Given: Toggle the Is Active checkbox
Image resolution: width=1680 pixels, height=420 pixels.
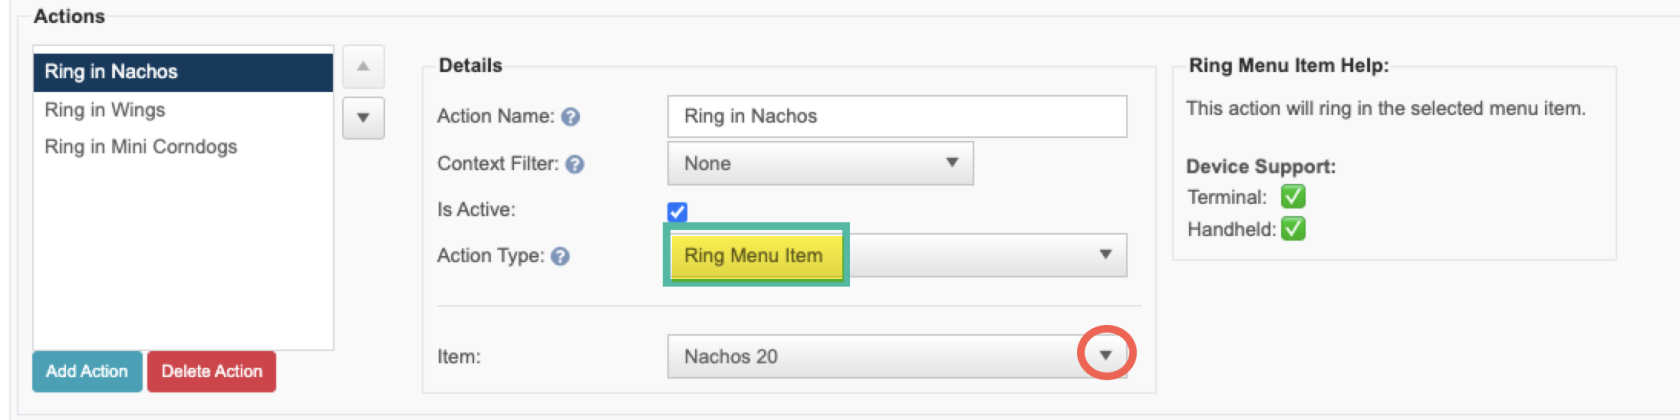Looking at the screenshot, I should point(677,211).
